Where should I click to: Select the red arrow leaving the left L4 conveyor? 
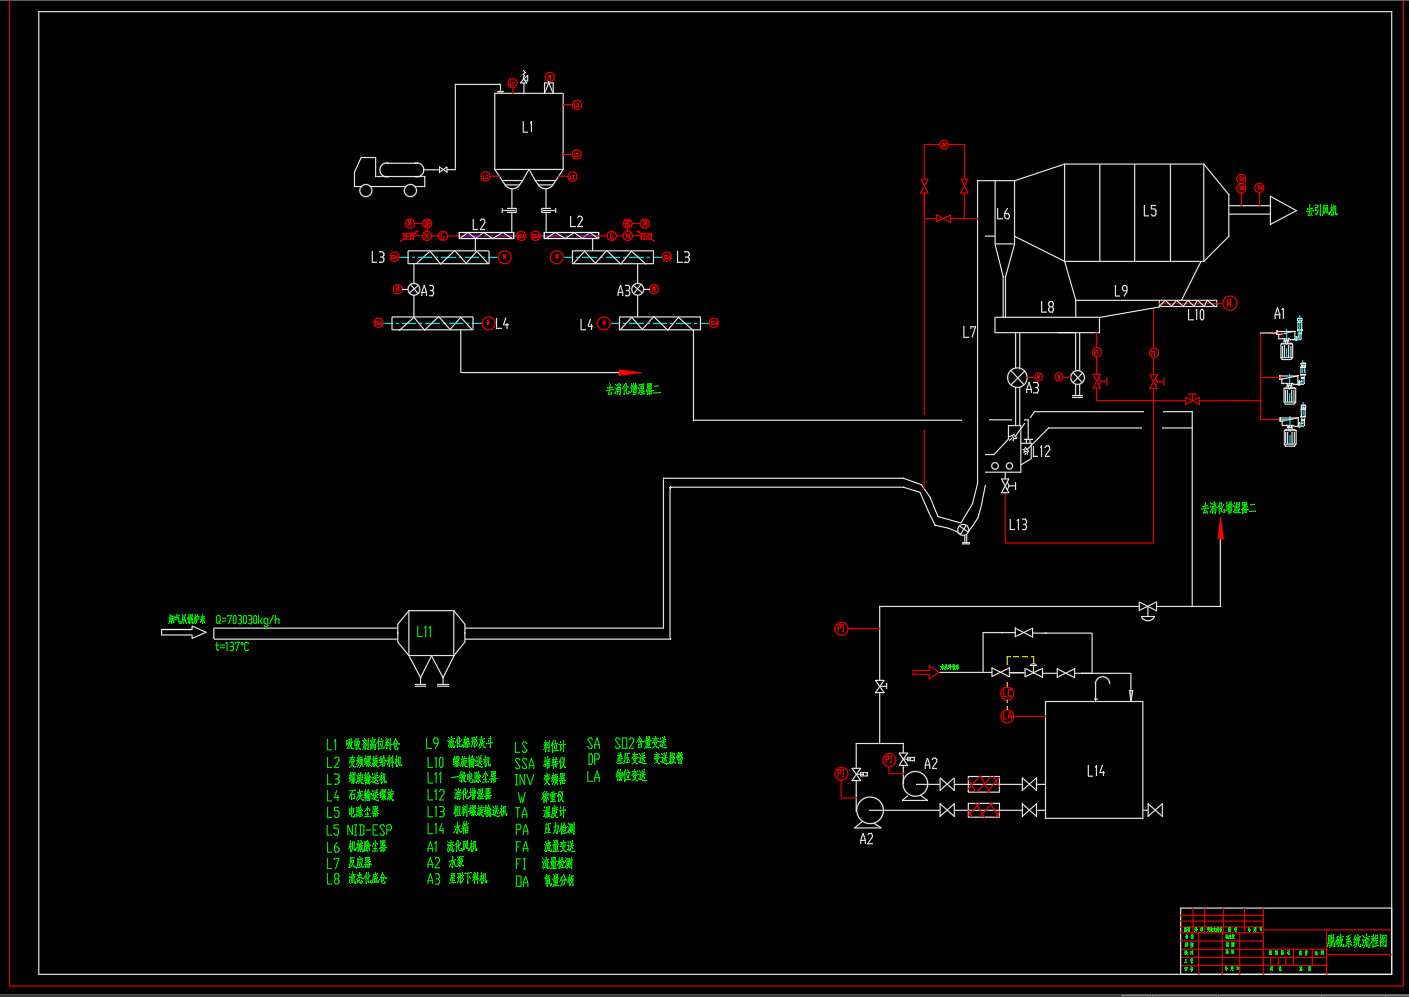click(x=630, y=373)
